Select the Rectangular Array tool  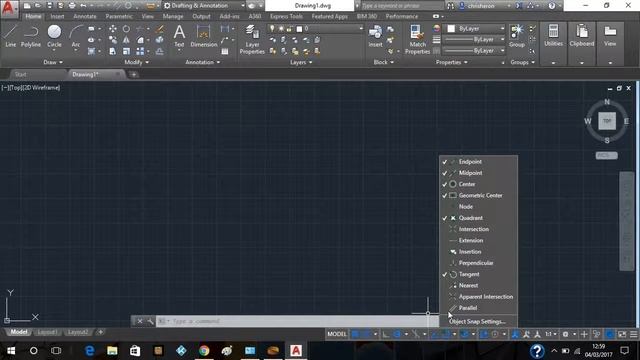[x=140, y=51]
